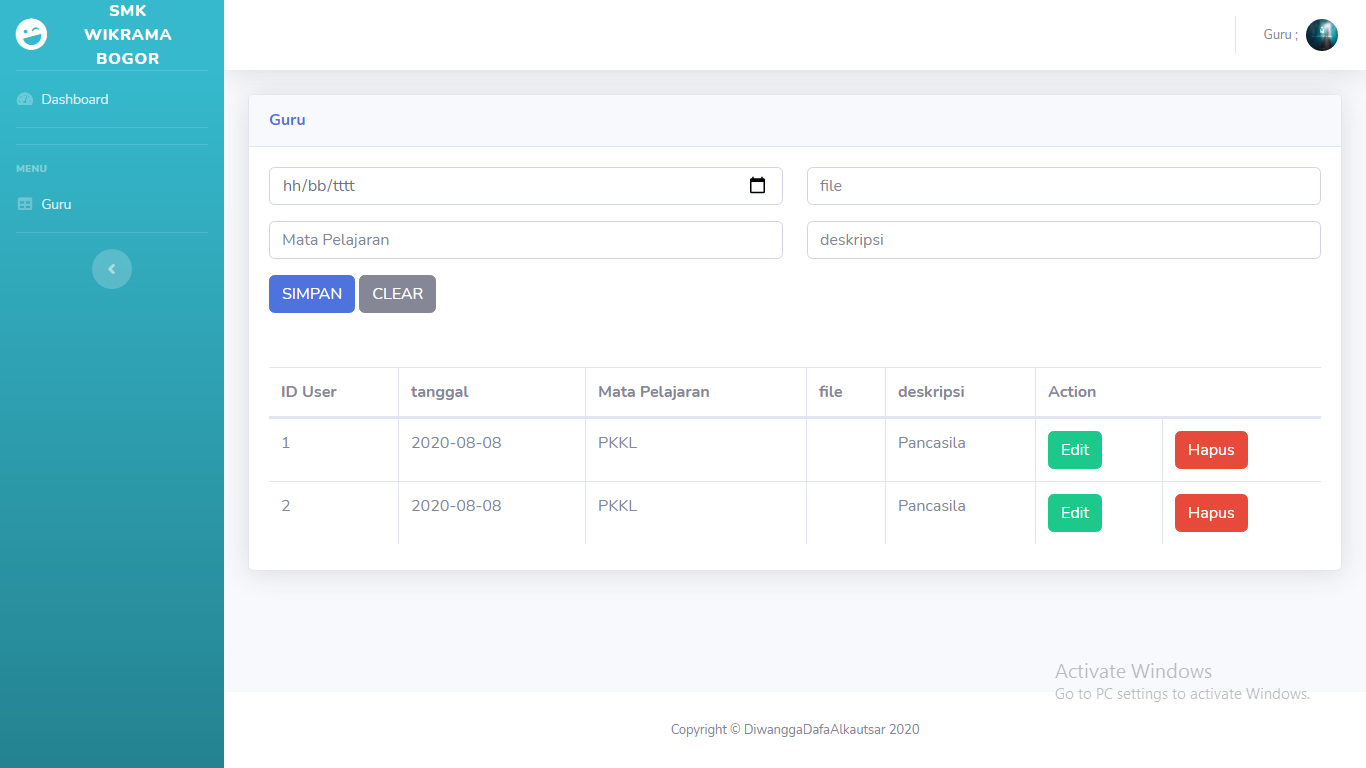
Task: Click the Dashboard speedometer icon
Action: click(x=25, y=99)
